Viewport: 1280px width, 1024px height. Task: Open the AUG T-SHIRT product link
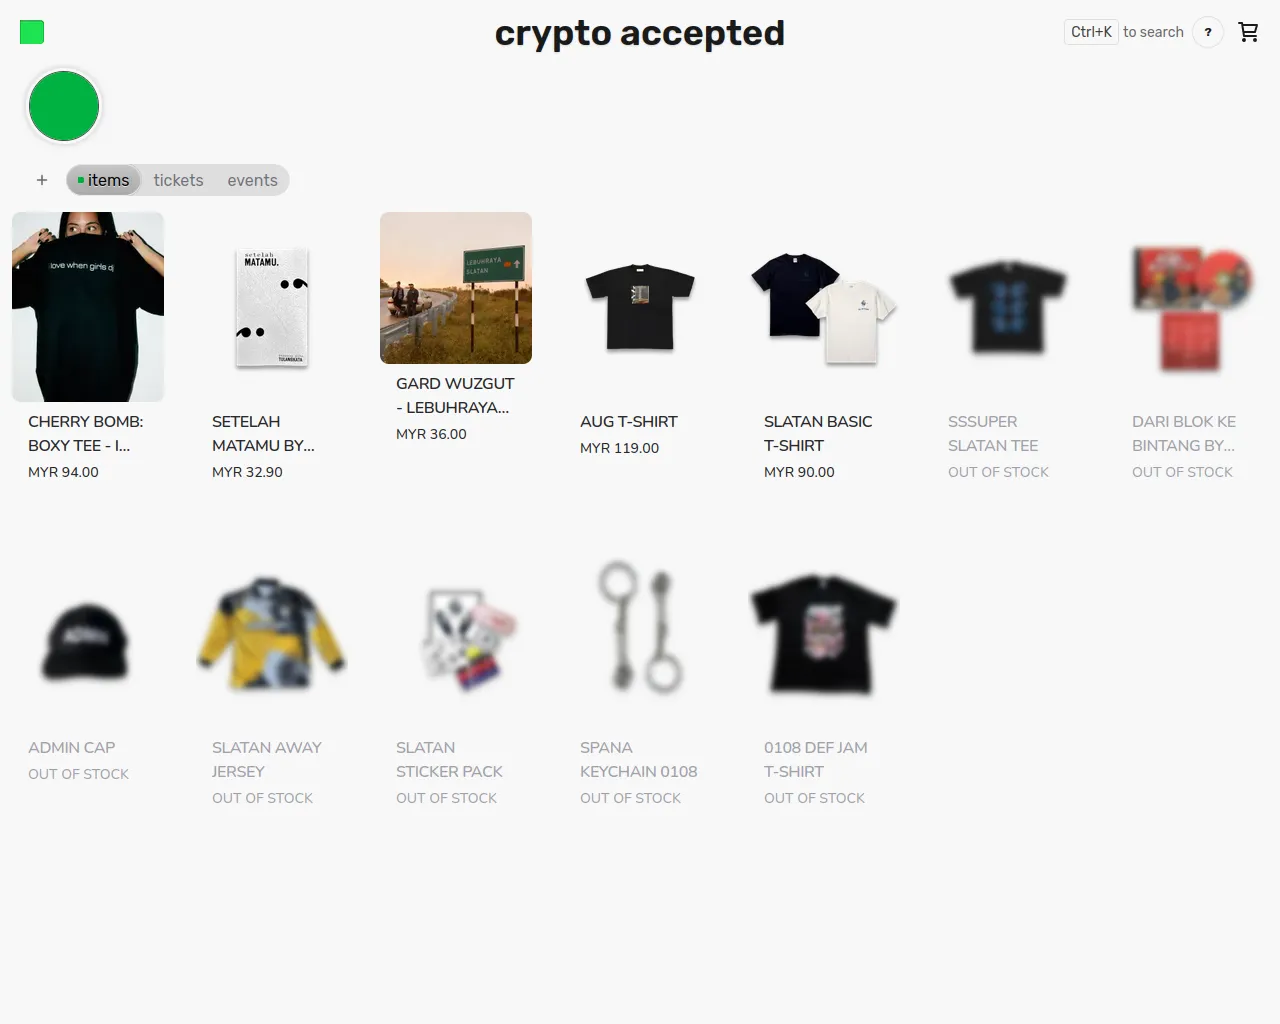628,421
